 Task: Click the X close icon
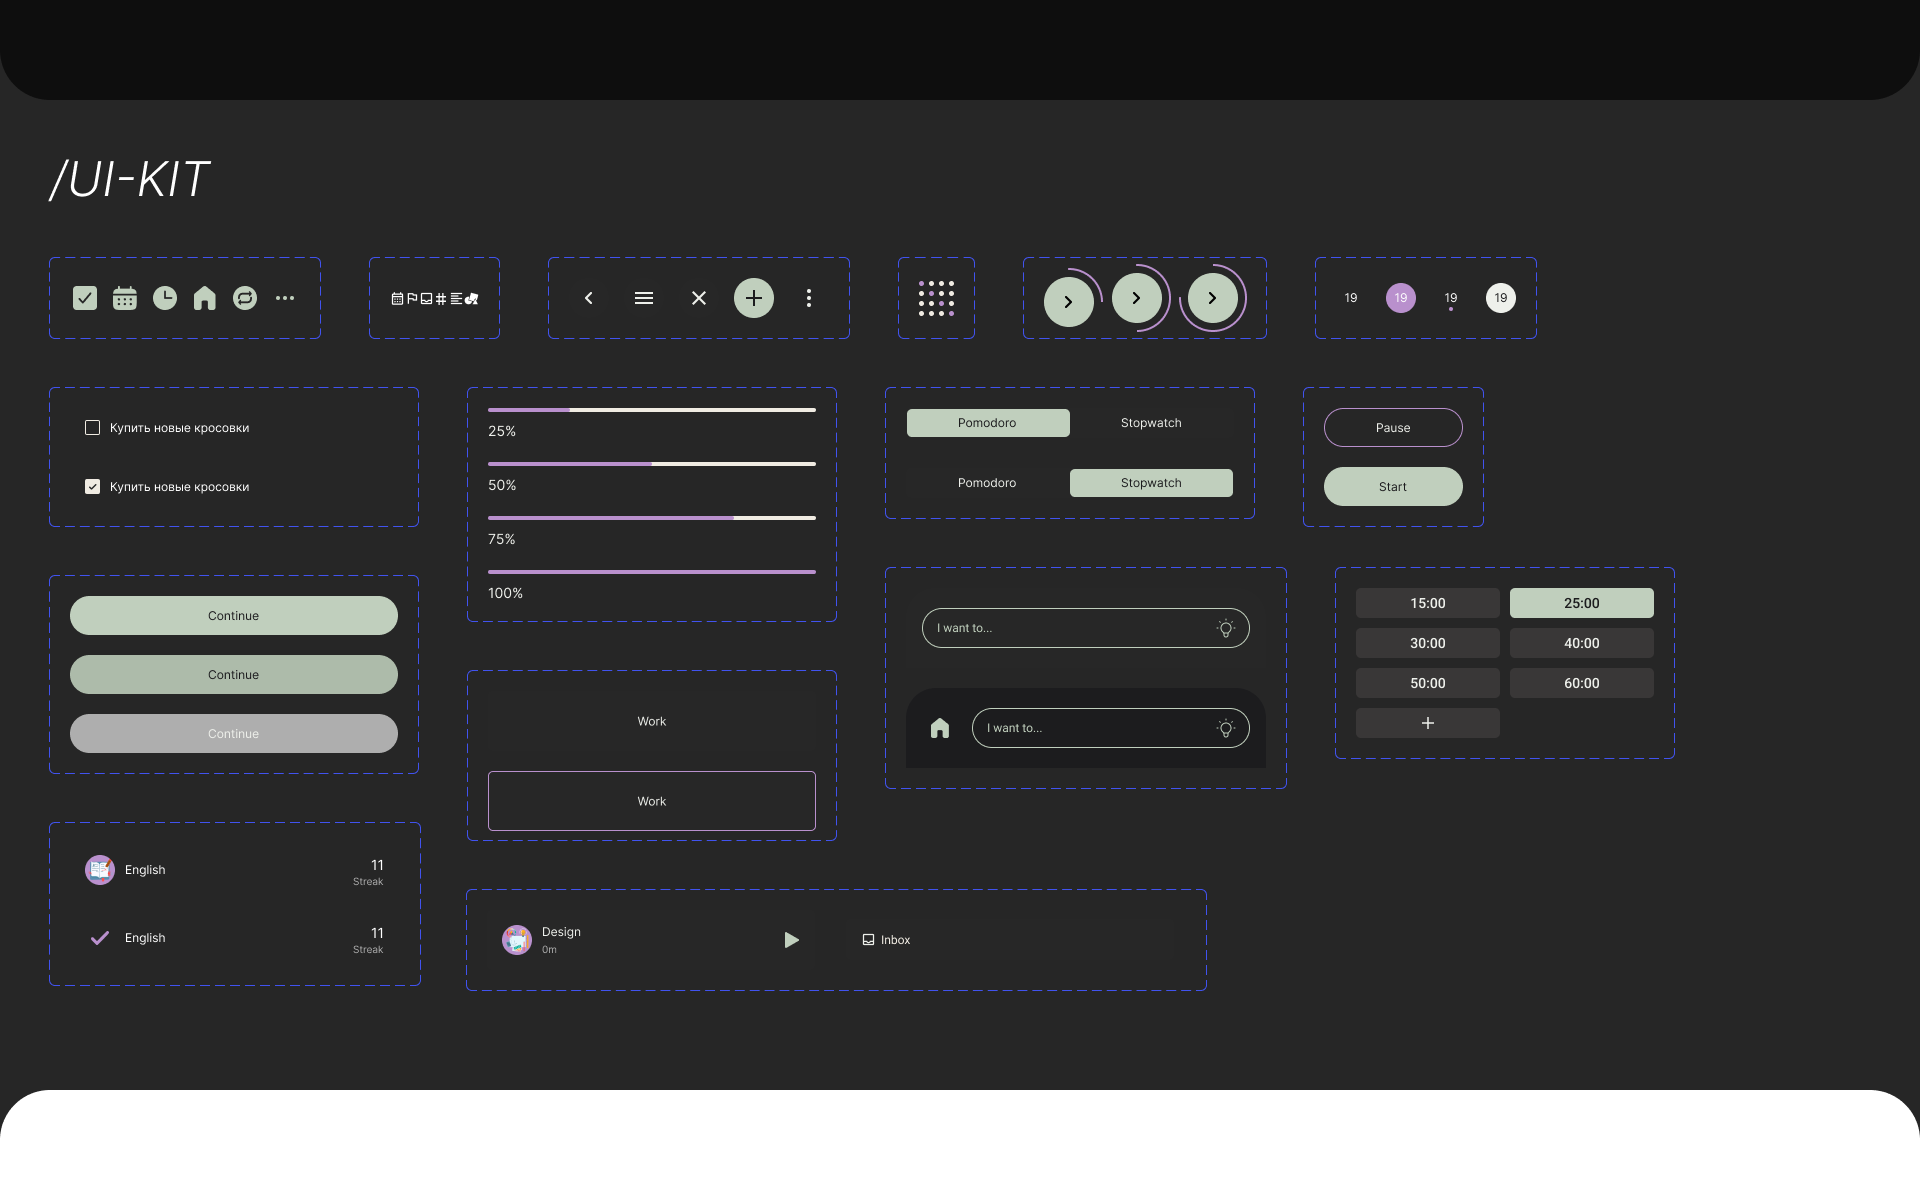click(x=699, y=298)
